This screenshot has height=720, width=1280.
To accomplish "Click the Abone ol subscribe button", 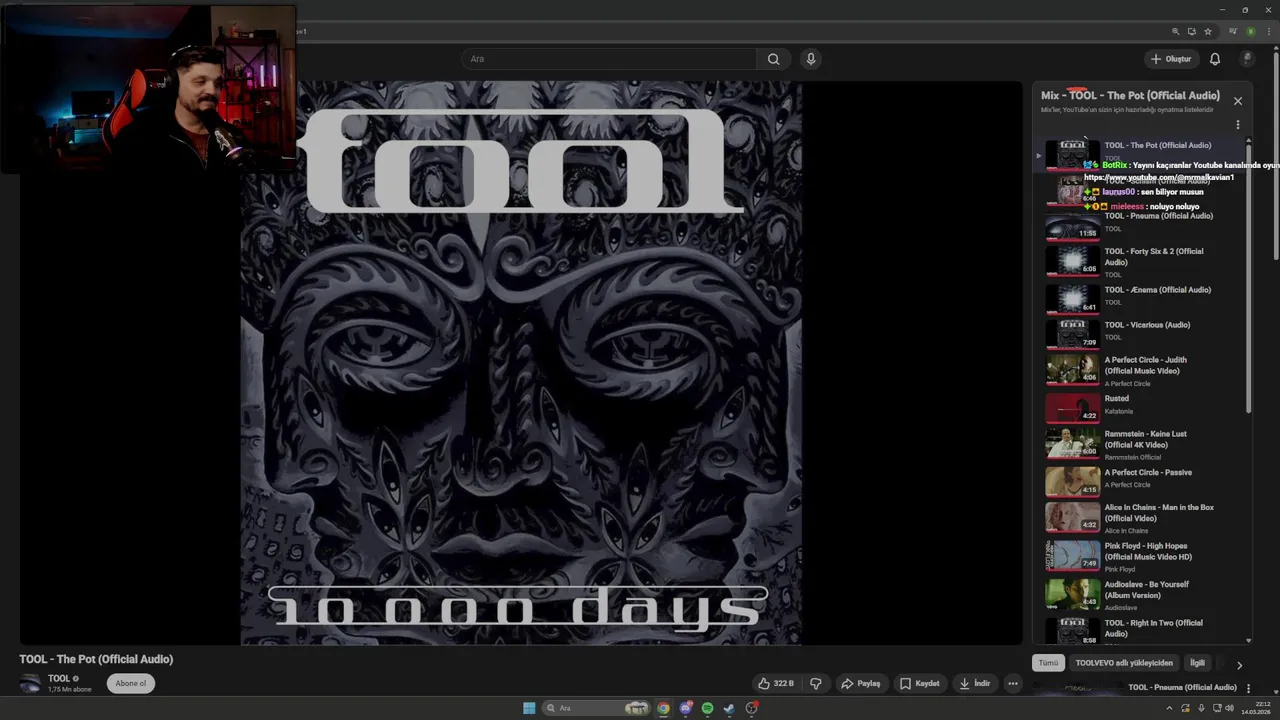I will point(131,684).
